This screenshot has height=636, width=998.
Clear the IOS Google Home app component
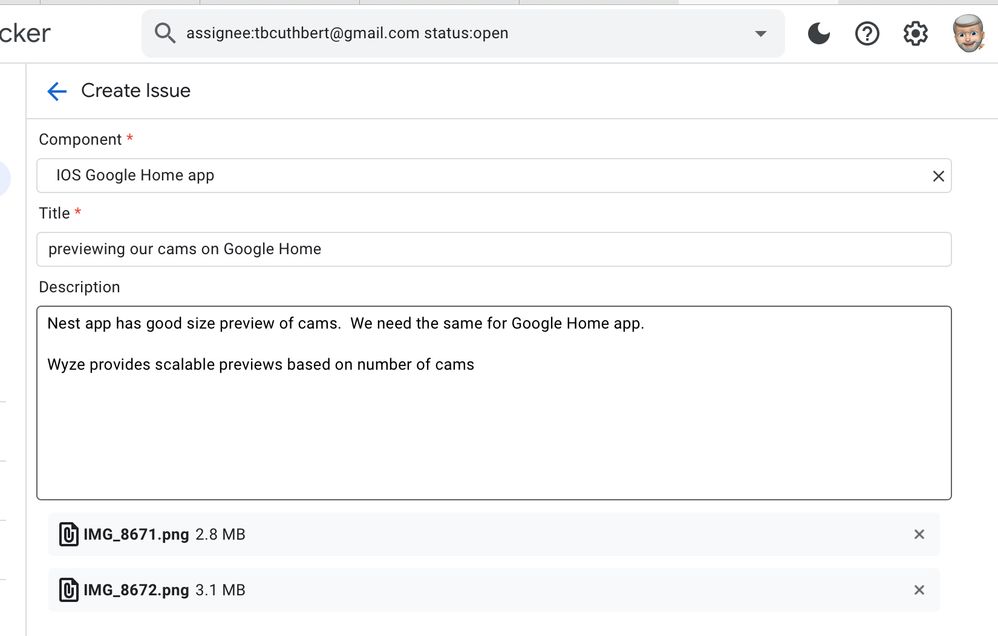938,176
